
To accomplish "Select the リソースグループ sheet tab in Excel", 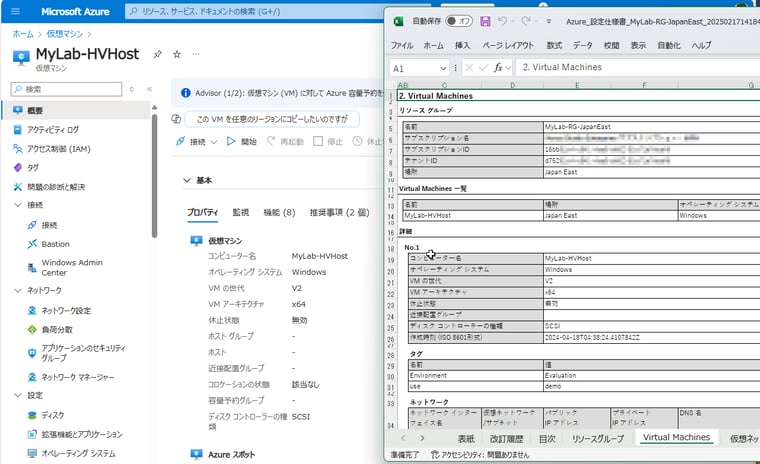I will 597,438.
